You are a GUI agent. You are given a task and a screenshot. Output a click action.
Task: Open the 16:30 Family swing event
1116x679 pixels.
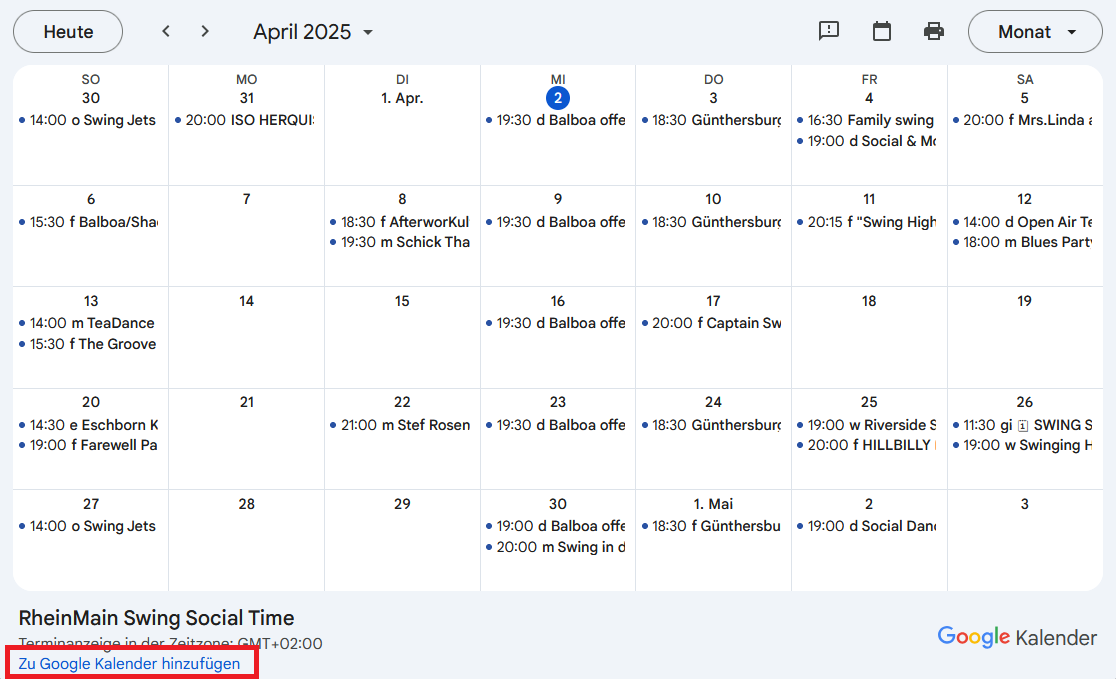click(869, 120)
